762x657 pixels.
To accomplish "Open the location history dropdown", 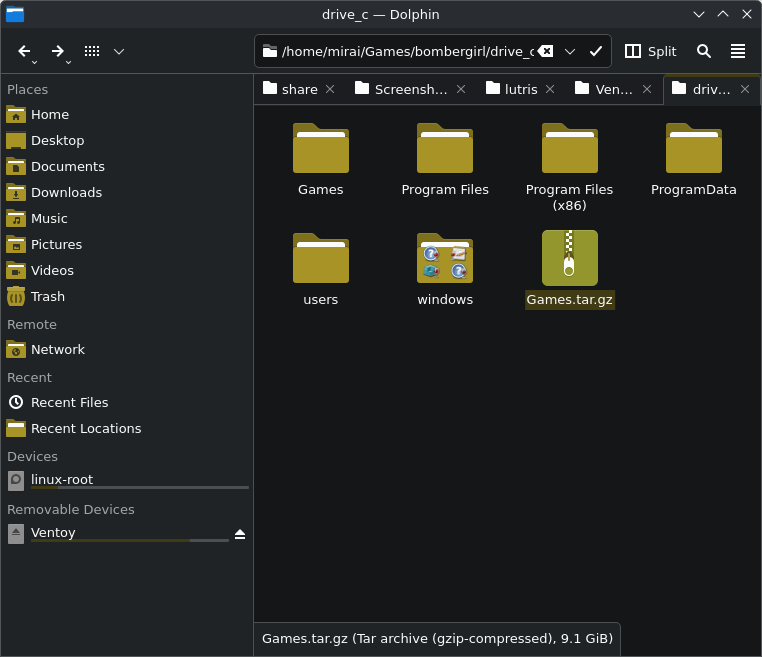I will pyautogui.click(x=570, y=51).
